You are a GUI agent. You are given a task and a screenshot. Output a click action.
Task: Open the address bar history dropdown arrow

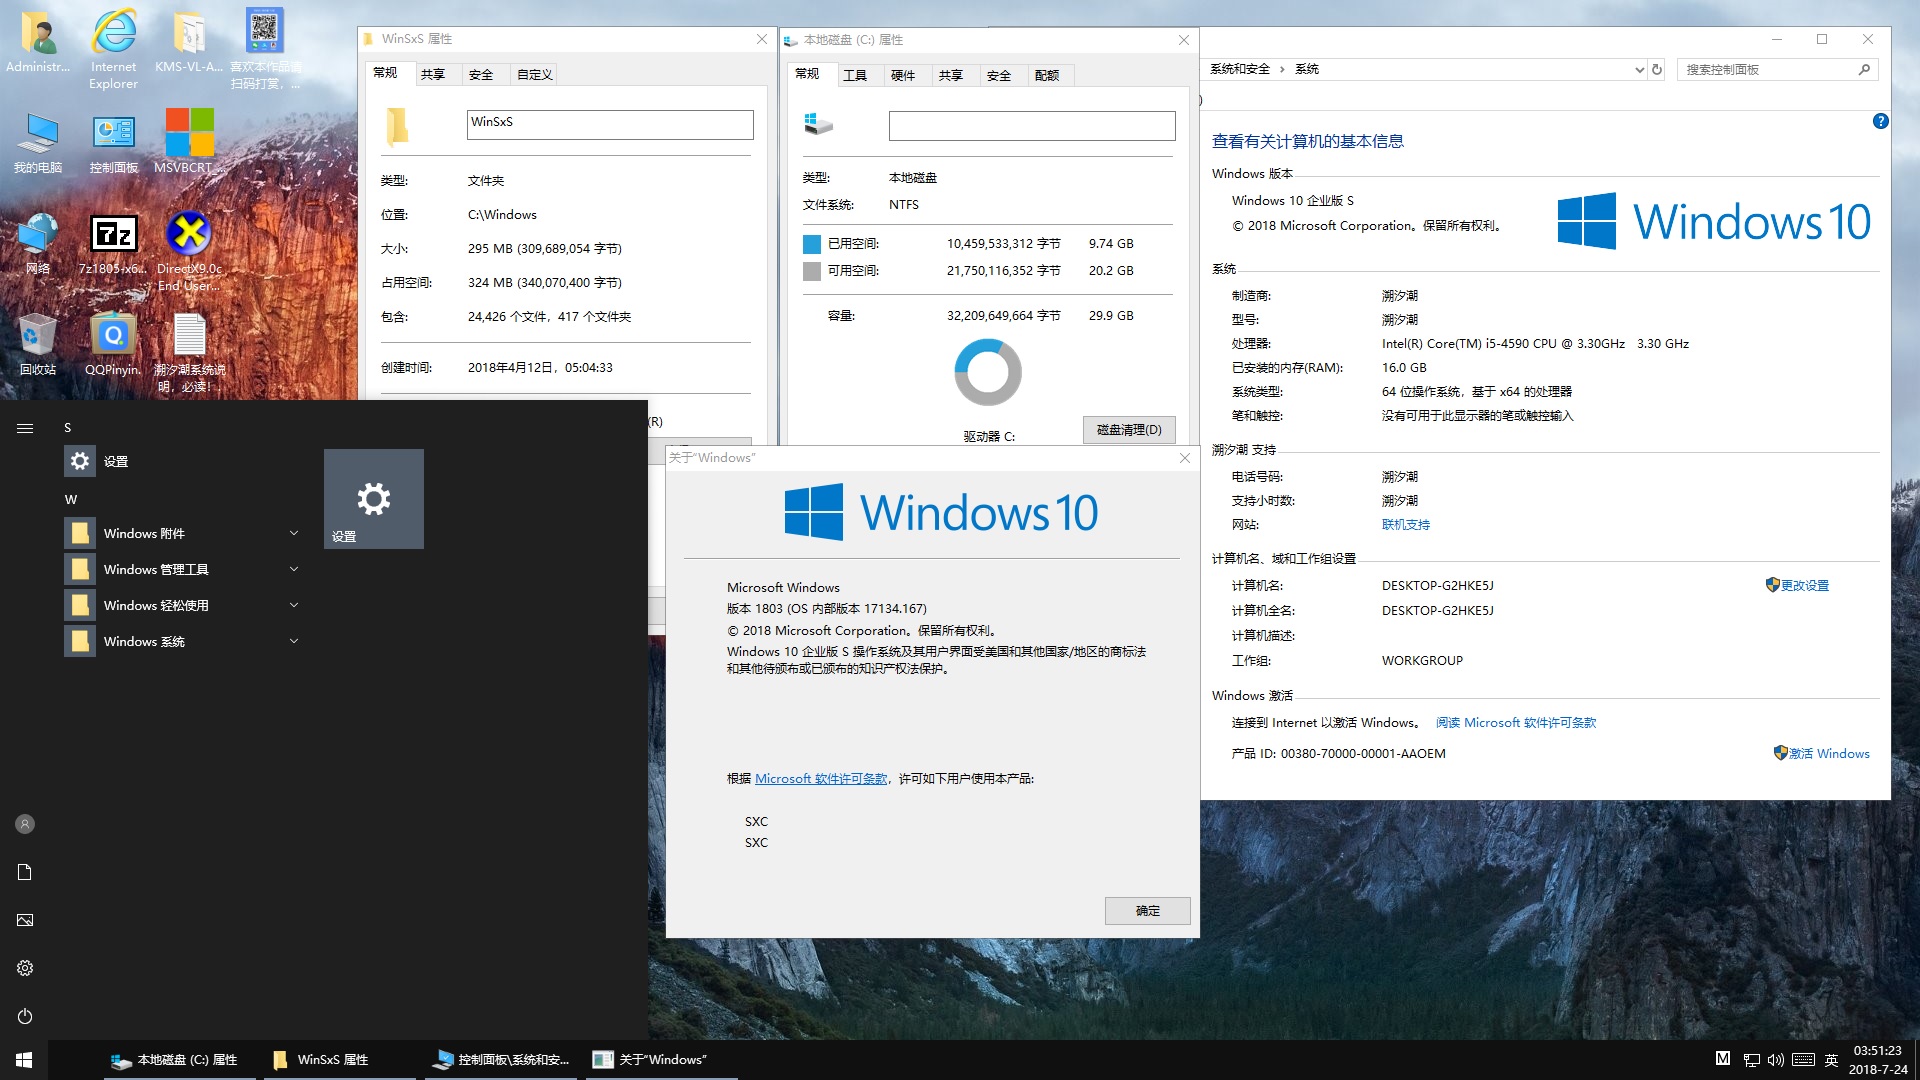coord(1639,69)
